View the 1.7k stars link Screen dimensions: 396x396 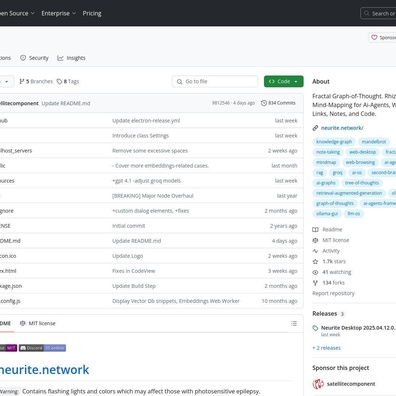[329, 262]
